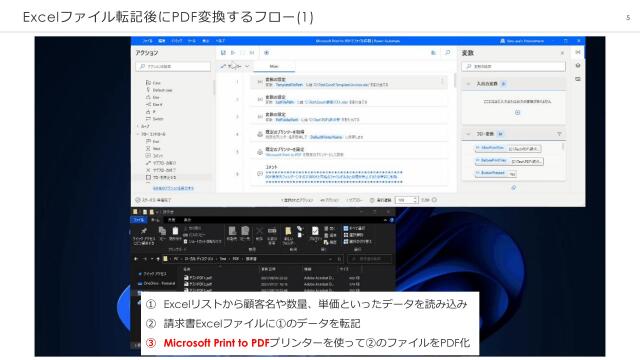
Task: Open the Images pane icon
Action: 578,79
